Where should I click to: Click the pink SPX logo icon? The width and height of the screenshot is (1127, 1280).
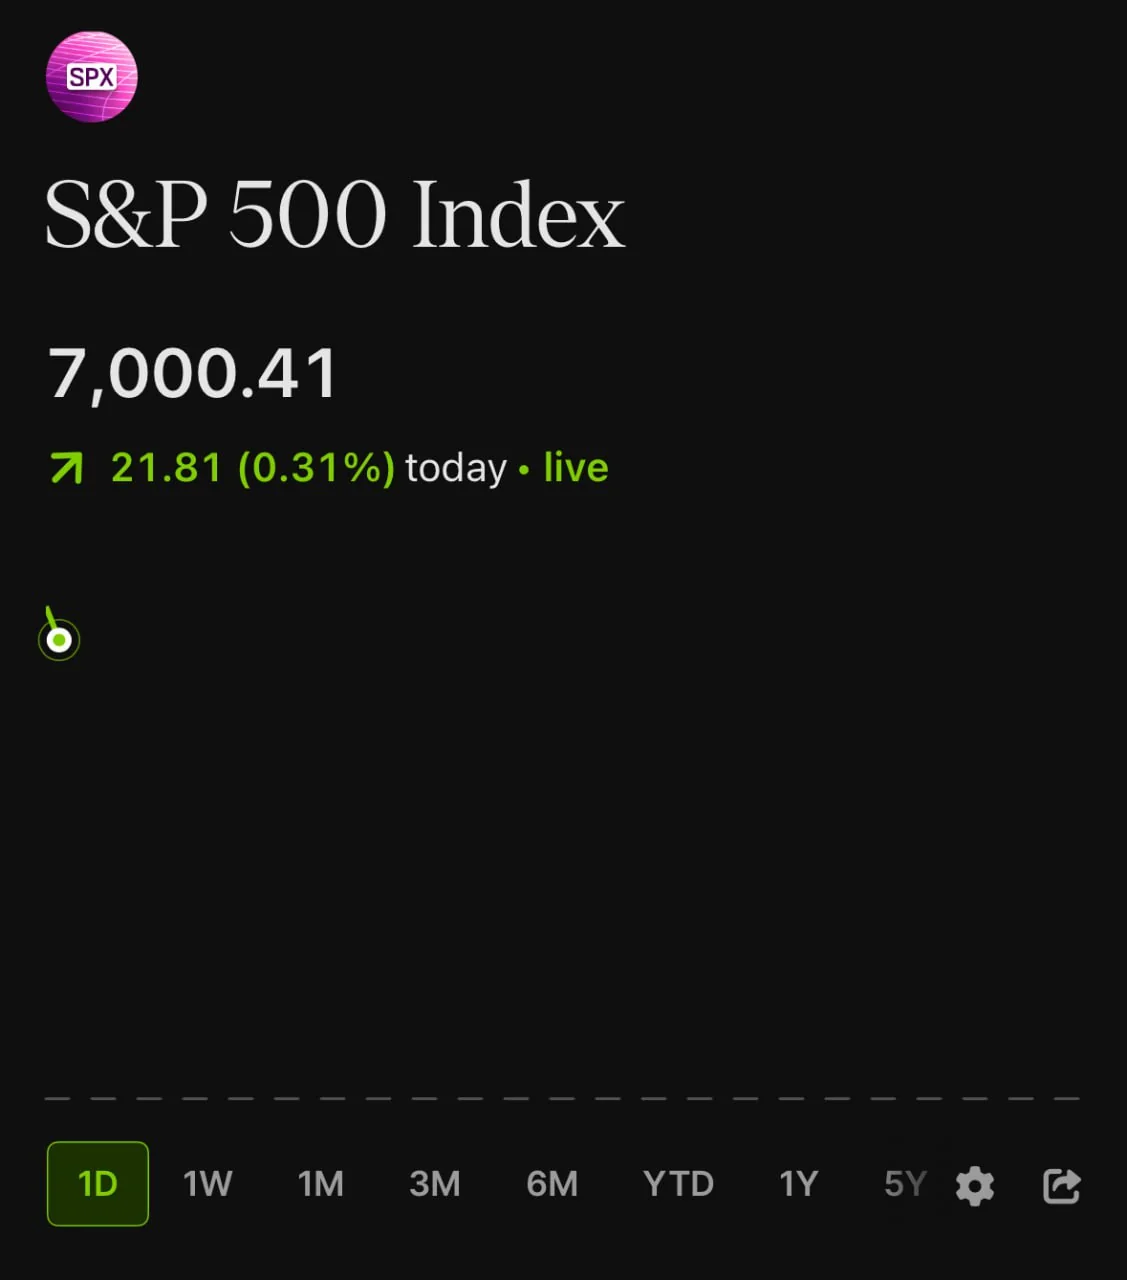(x=91, y=77)
